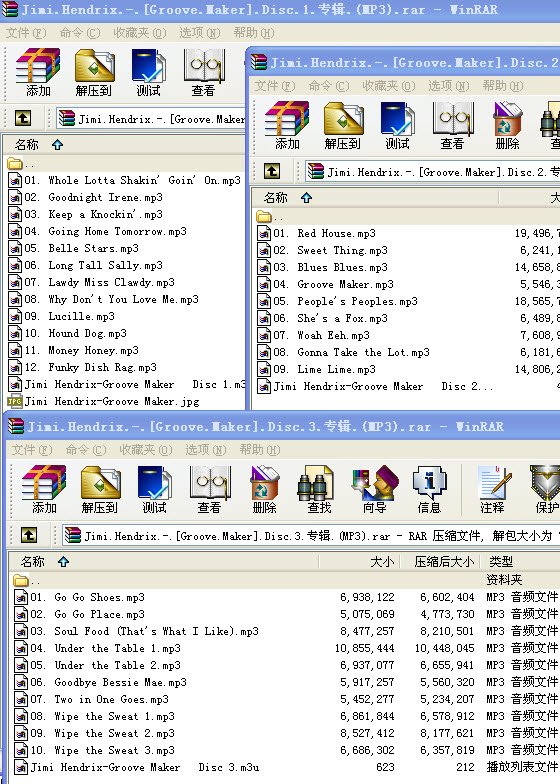Click View icon in Disc 3 window
The height and width of the screenshot is (784, 560).
[x=210, y=490]
